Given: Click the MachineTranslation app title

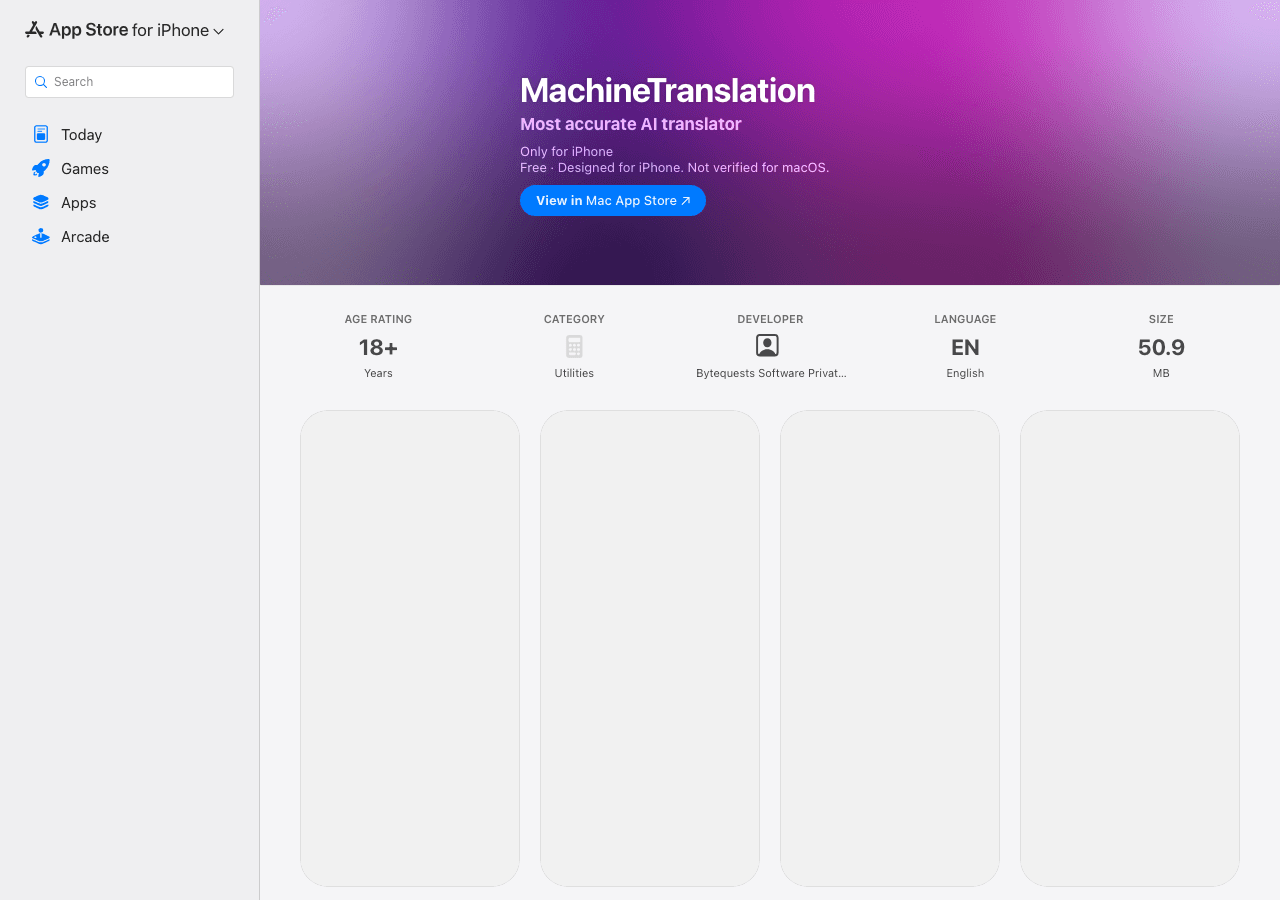Looking at the screenshot, I should [x=668, y=90].
